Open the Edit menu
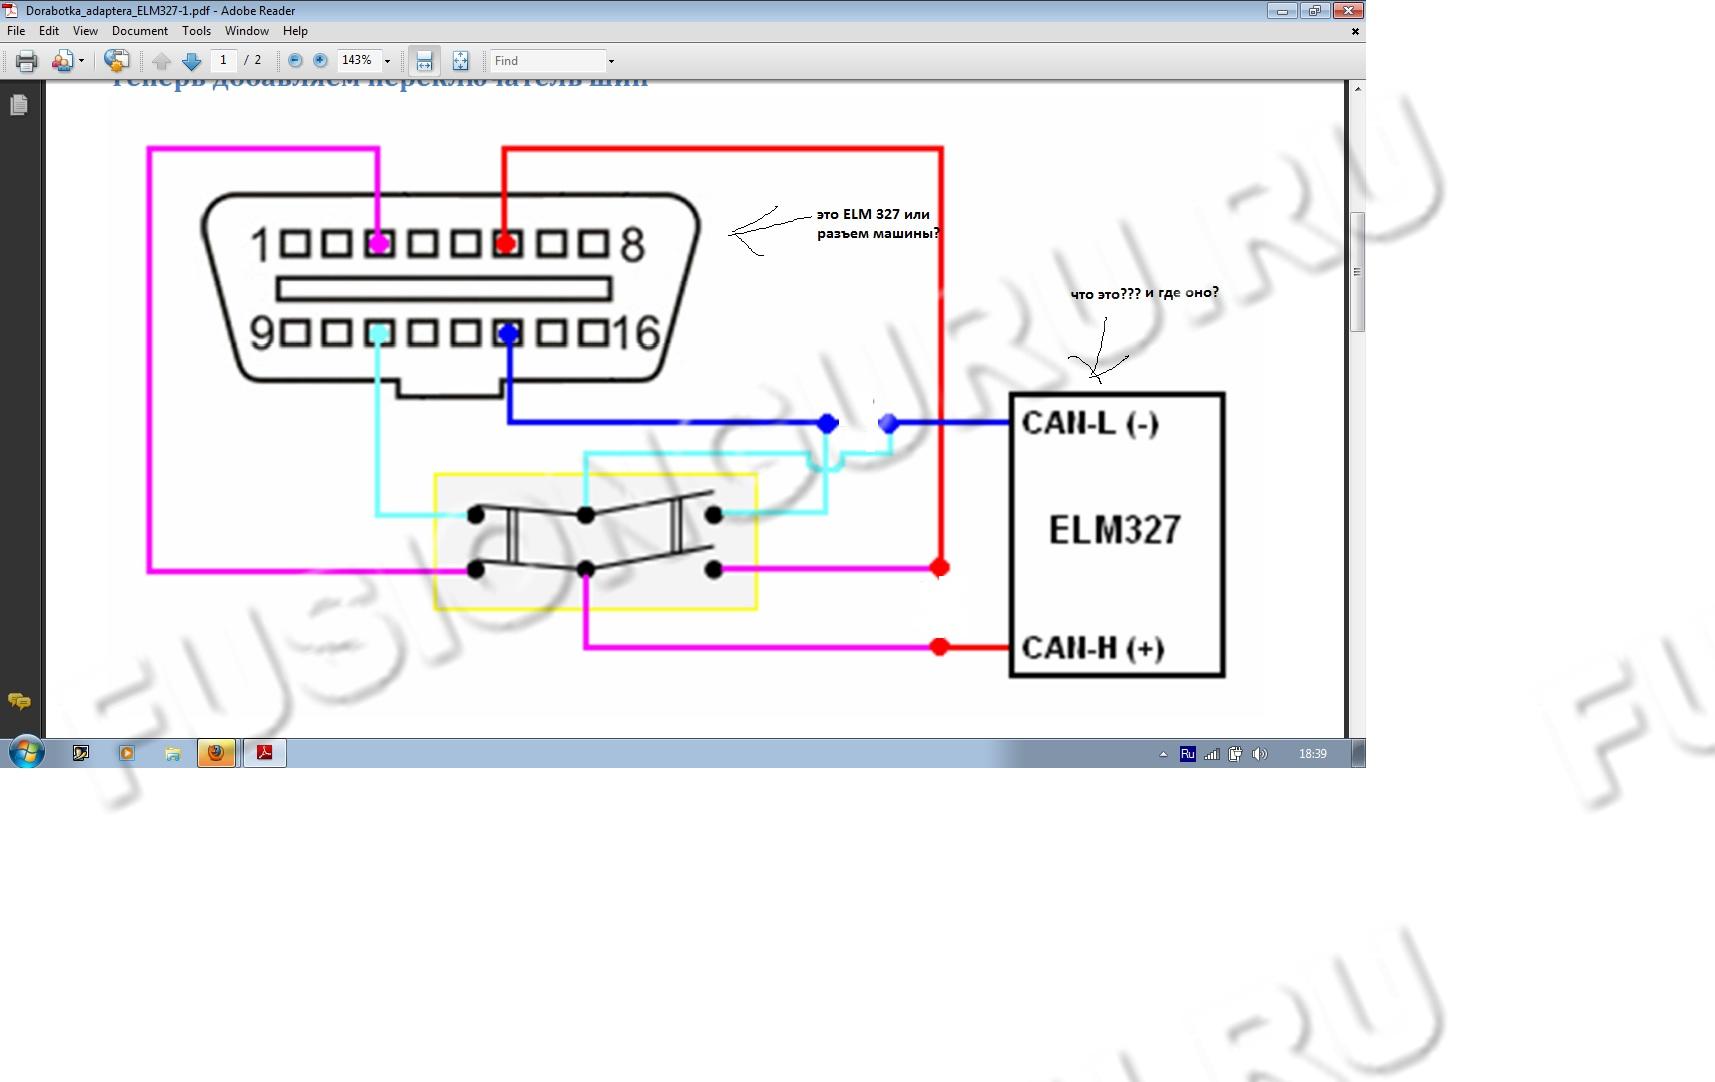 tap(49, 31)
